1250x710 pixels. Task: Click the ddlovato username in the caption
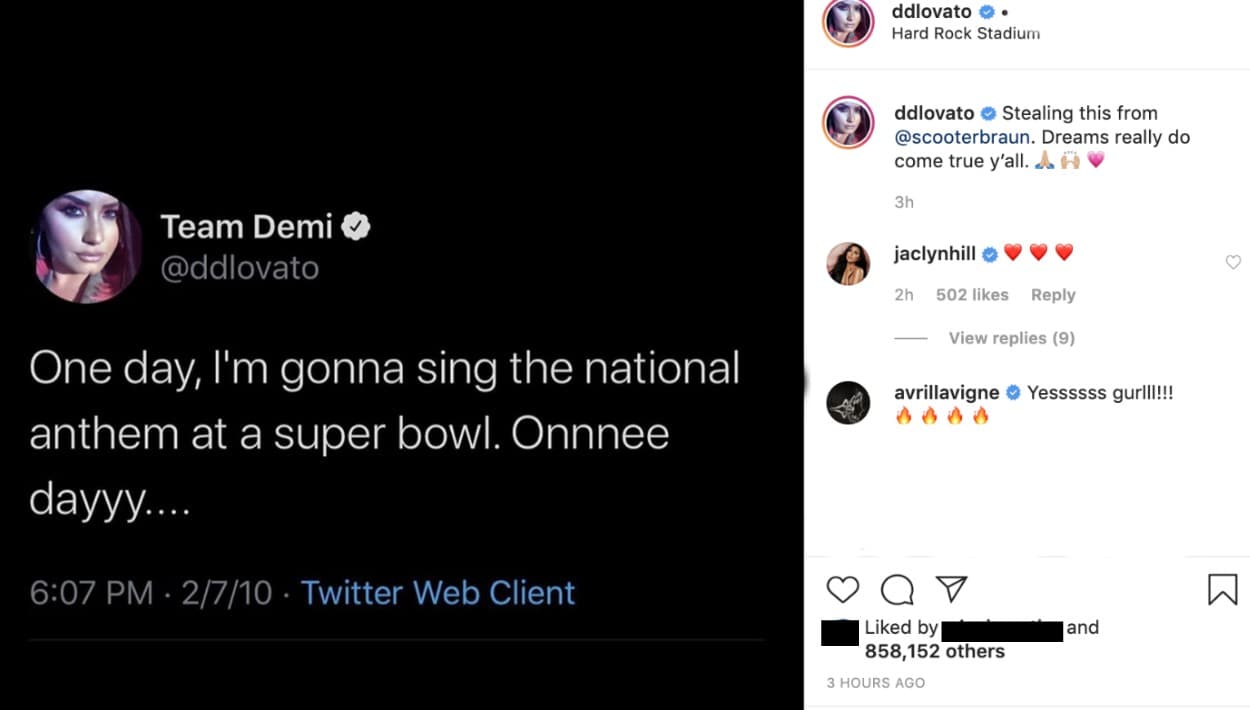(931, 112)
